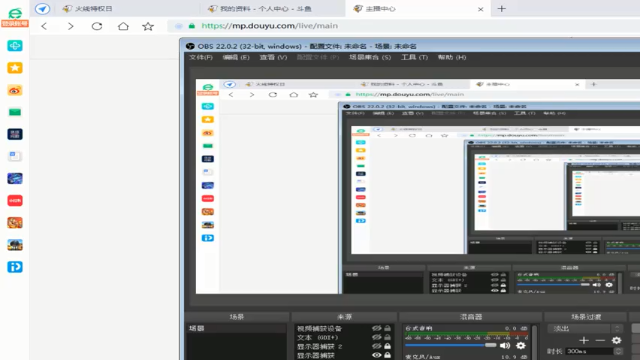
Task: Open the blue iD sidebar icon
Action: click(x=15, y=267)
